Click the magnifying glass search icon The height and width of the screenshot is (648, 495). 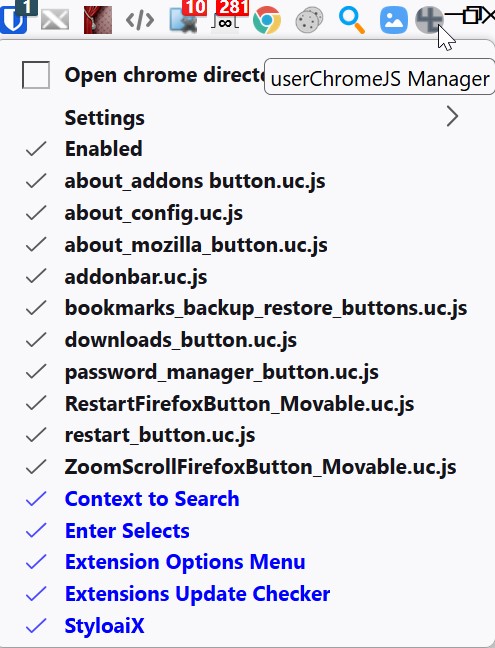(352, 20)
